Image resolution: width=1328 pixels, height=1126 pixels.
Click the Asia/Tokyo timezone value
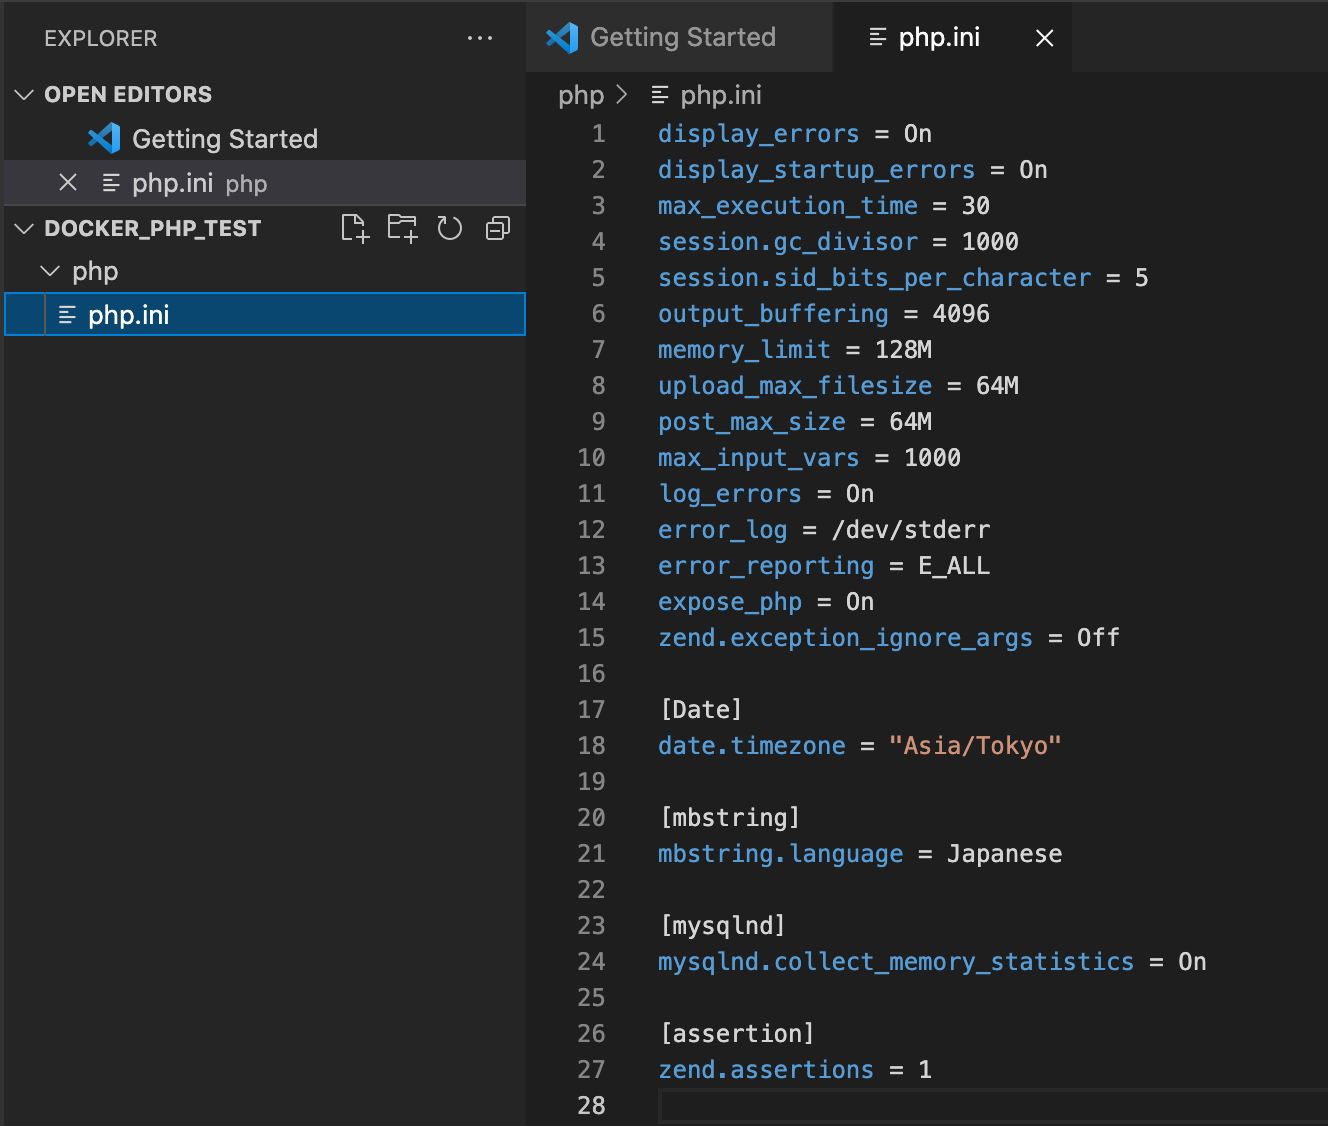[x=975, y=745]
